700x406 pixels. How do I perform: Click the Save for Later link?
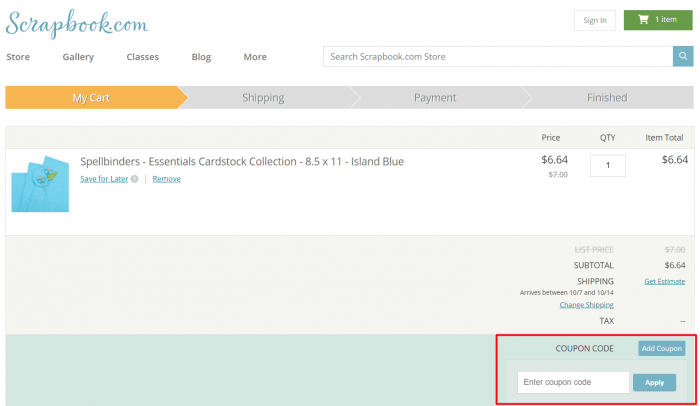pos(104,179)
